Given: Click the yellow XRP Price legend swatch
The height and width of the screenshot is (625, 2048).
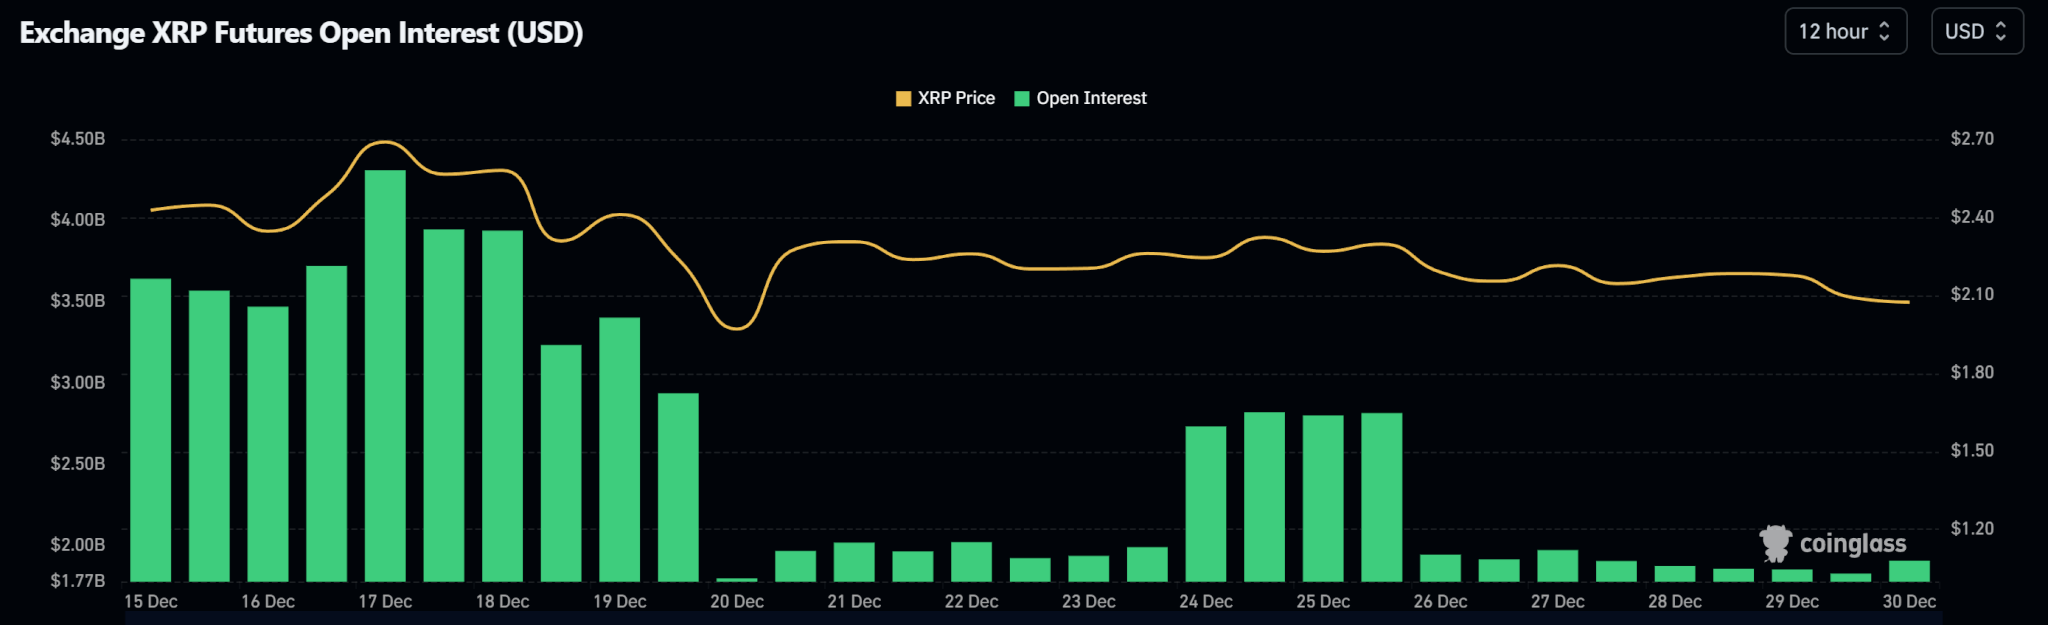Looking at the screenshot, I should [903, 98].
